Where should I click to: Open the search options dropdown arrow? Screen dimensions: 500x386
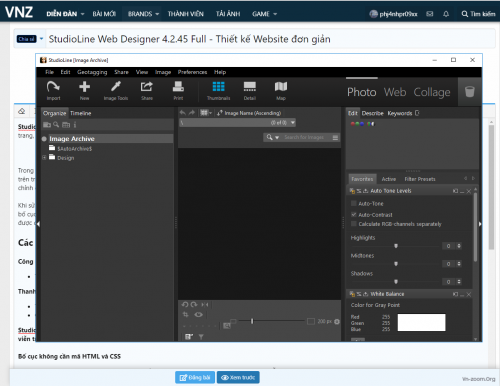click(x=277, y=137)
